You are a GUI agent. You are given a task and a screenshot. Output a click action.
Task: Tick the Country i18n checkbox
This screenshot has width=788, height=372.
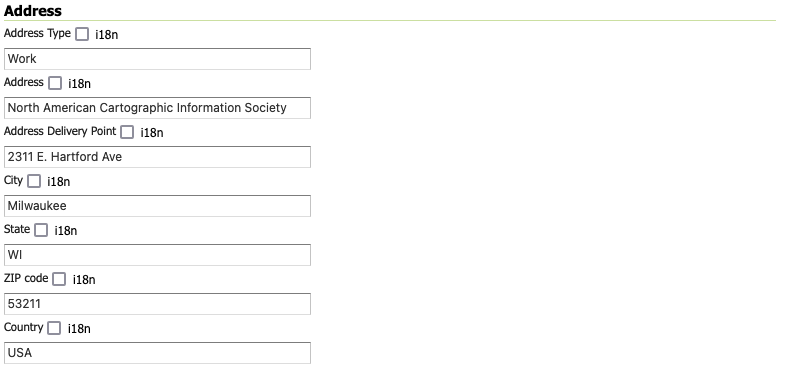click(x=54, y=328)
